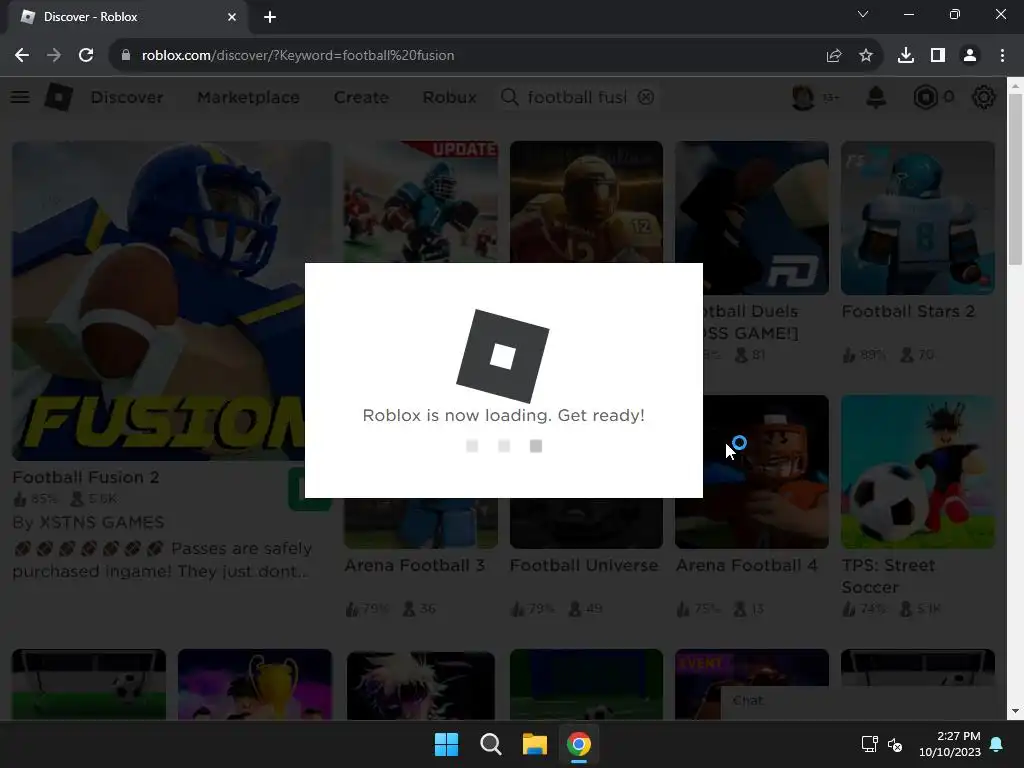Reload the Roblox page
Viewport: 1024px width, 768px height.
(x=86, y=56)
